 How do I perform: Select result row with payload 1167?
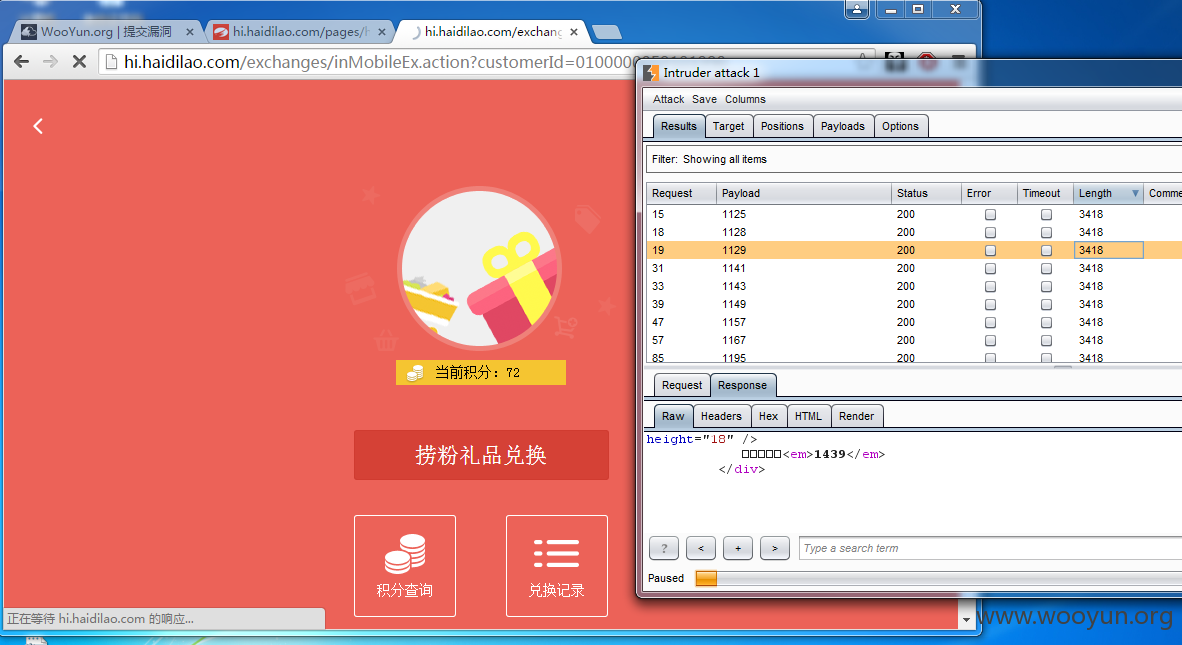914,341
